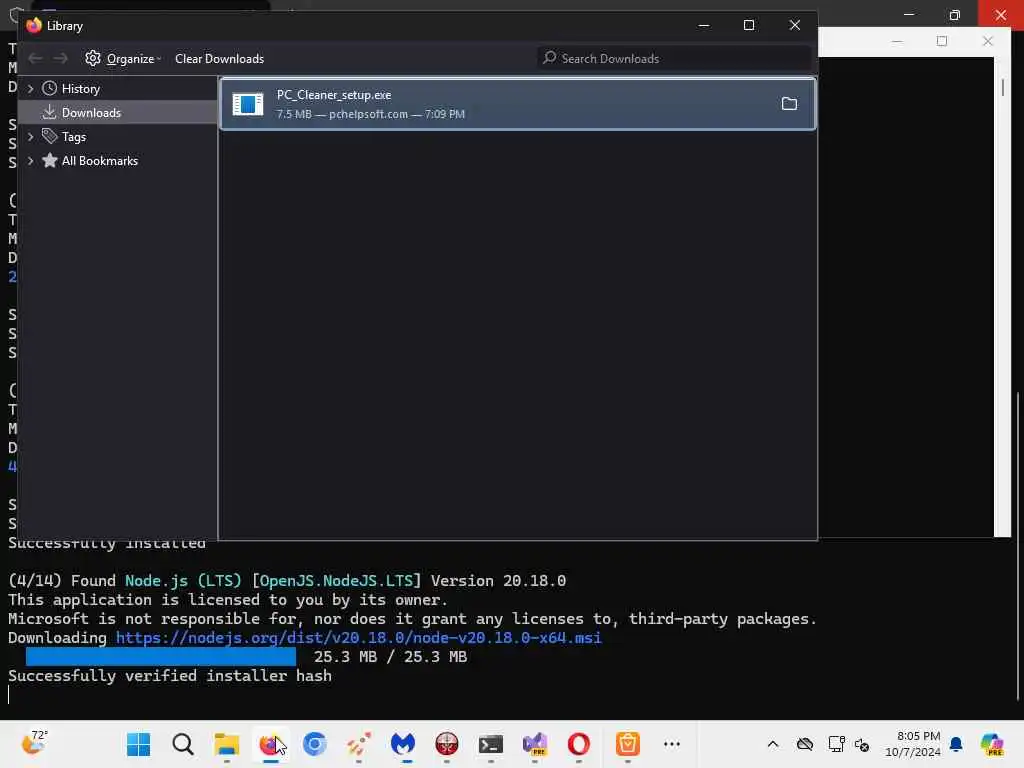Go forward in Library navigation
Screen dimensions: 1024x768
click(60, 59)
